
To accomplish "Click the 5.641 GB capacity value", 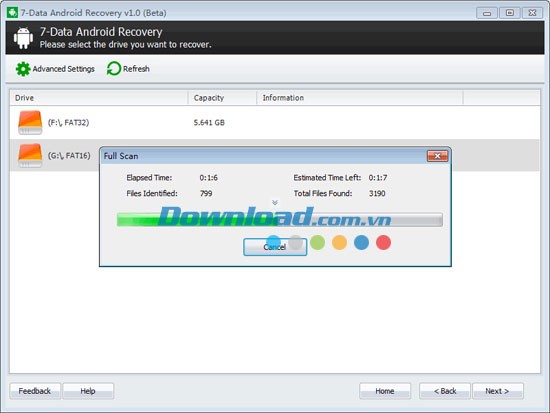I will coord(209,122).
